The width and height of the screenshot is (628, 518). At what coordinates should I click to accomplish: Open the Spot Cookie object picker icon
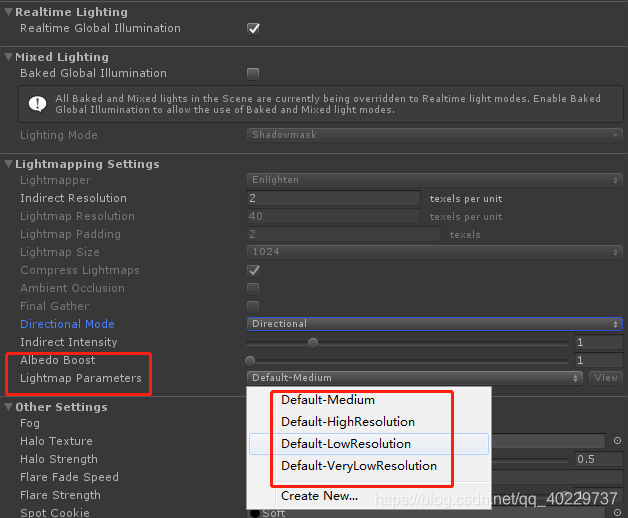coord(617,512)
